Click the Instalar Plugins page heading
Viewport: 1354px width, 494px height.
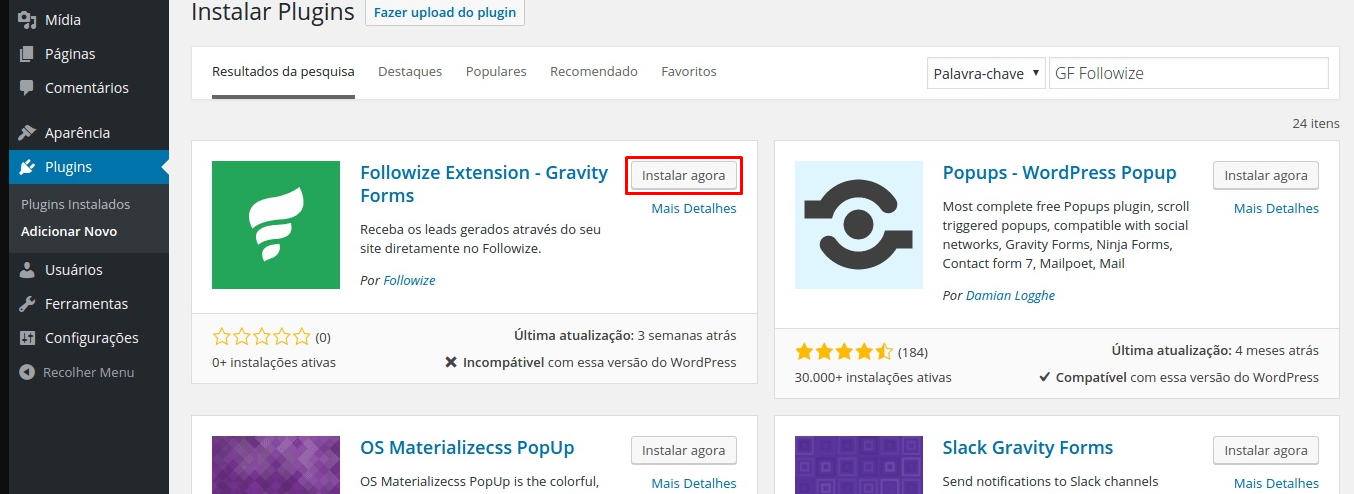(273, 12)
